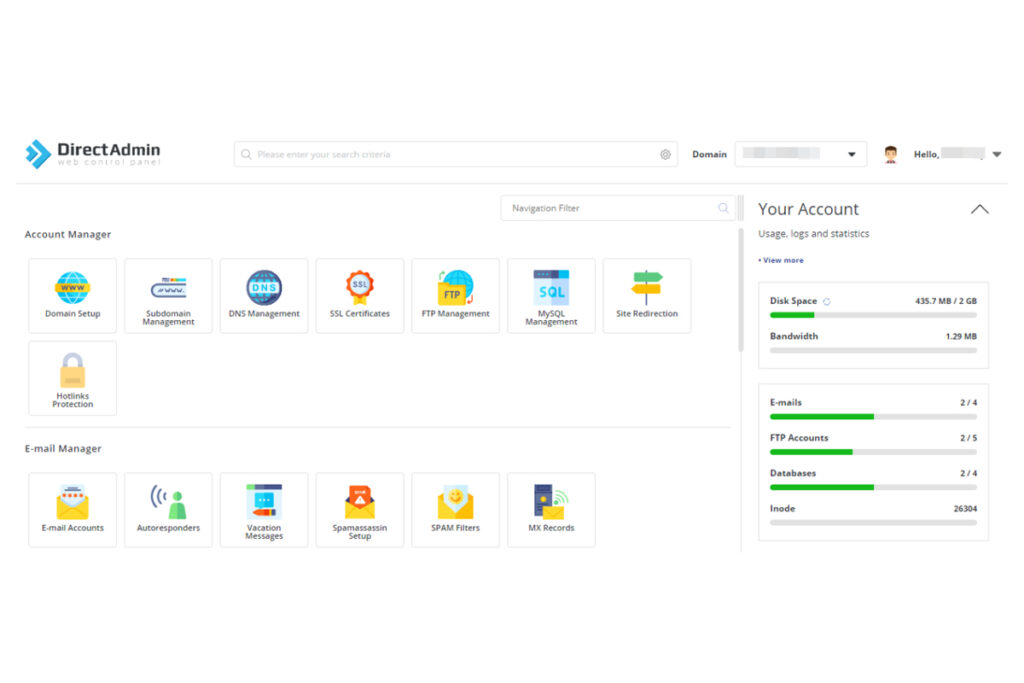Open DNS Management
The height and width of the screenshot is (683, 1024).
coord(264,296)
